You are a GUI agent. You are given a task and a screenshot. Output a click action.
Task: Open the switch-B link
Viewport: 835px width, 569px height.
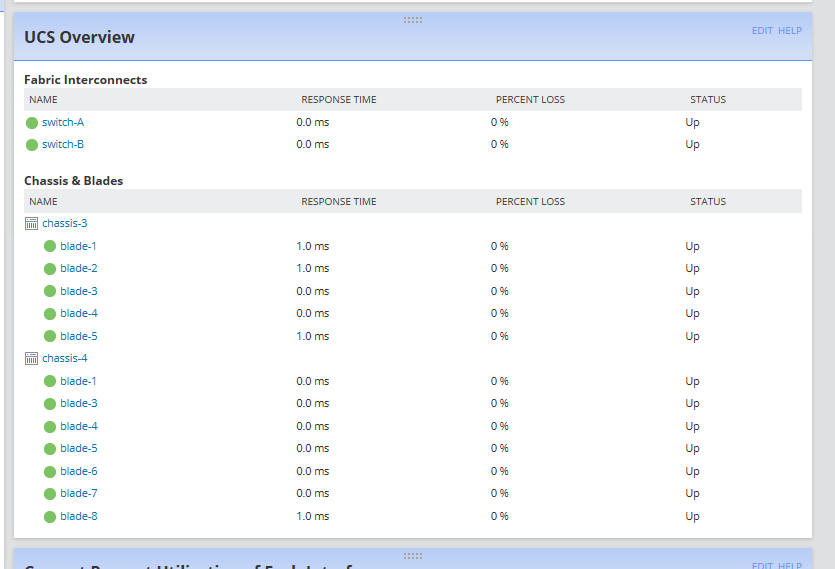[63, 144]
